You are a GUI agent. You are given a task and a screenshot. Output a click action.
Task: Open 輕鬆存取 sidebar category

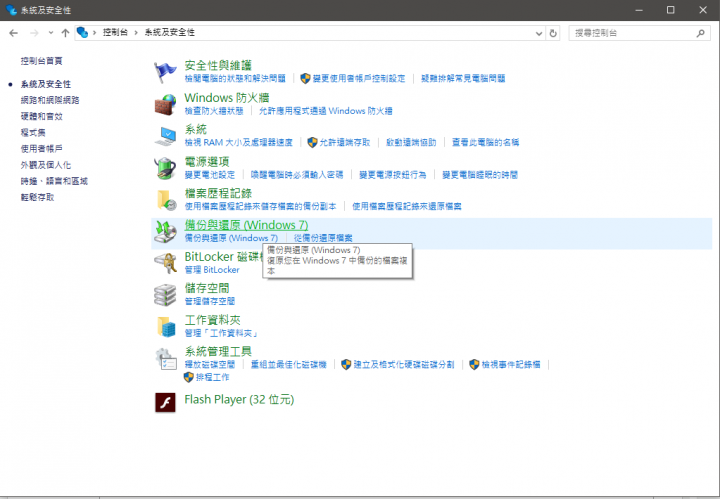click(37, 197)
